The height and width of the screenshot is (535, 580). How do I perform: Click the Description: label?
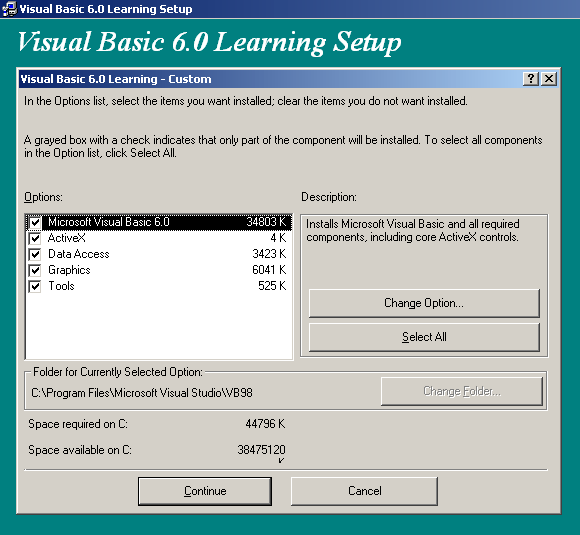coord(329,197)
